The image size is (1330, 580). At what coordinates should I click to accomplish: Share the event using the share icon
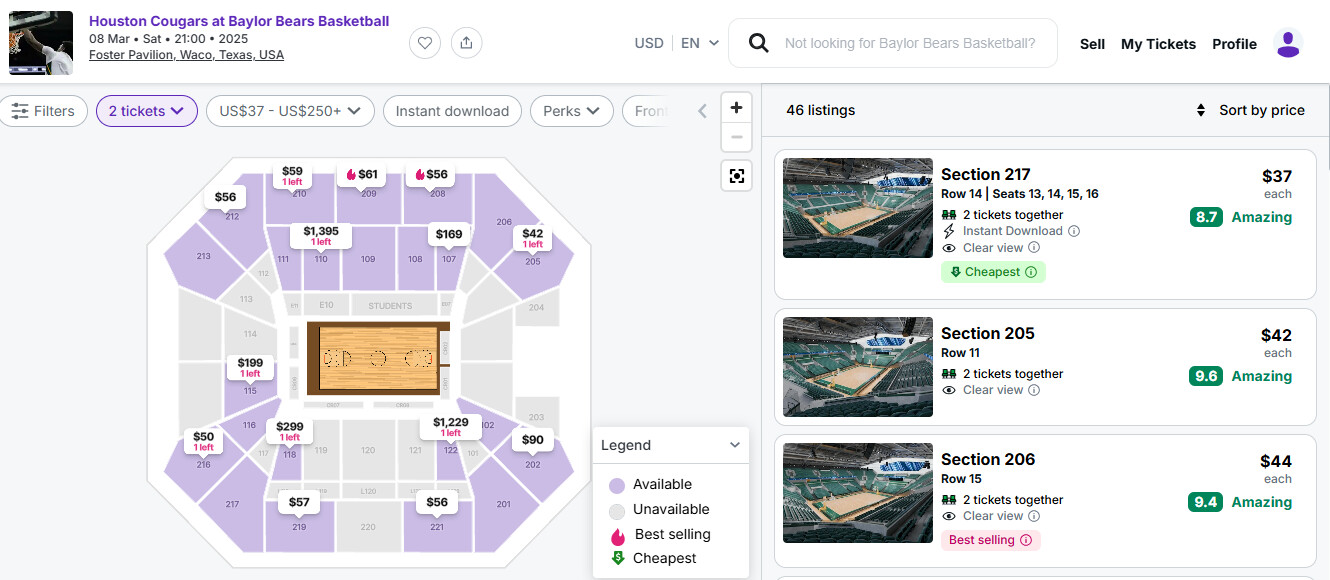[x=467, y=43]
